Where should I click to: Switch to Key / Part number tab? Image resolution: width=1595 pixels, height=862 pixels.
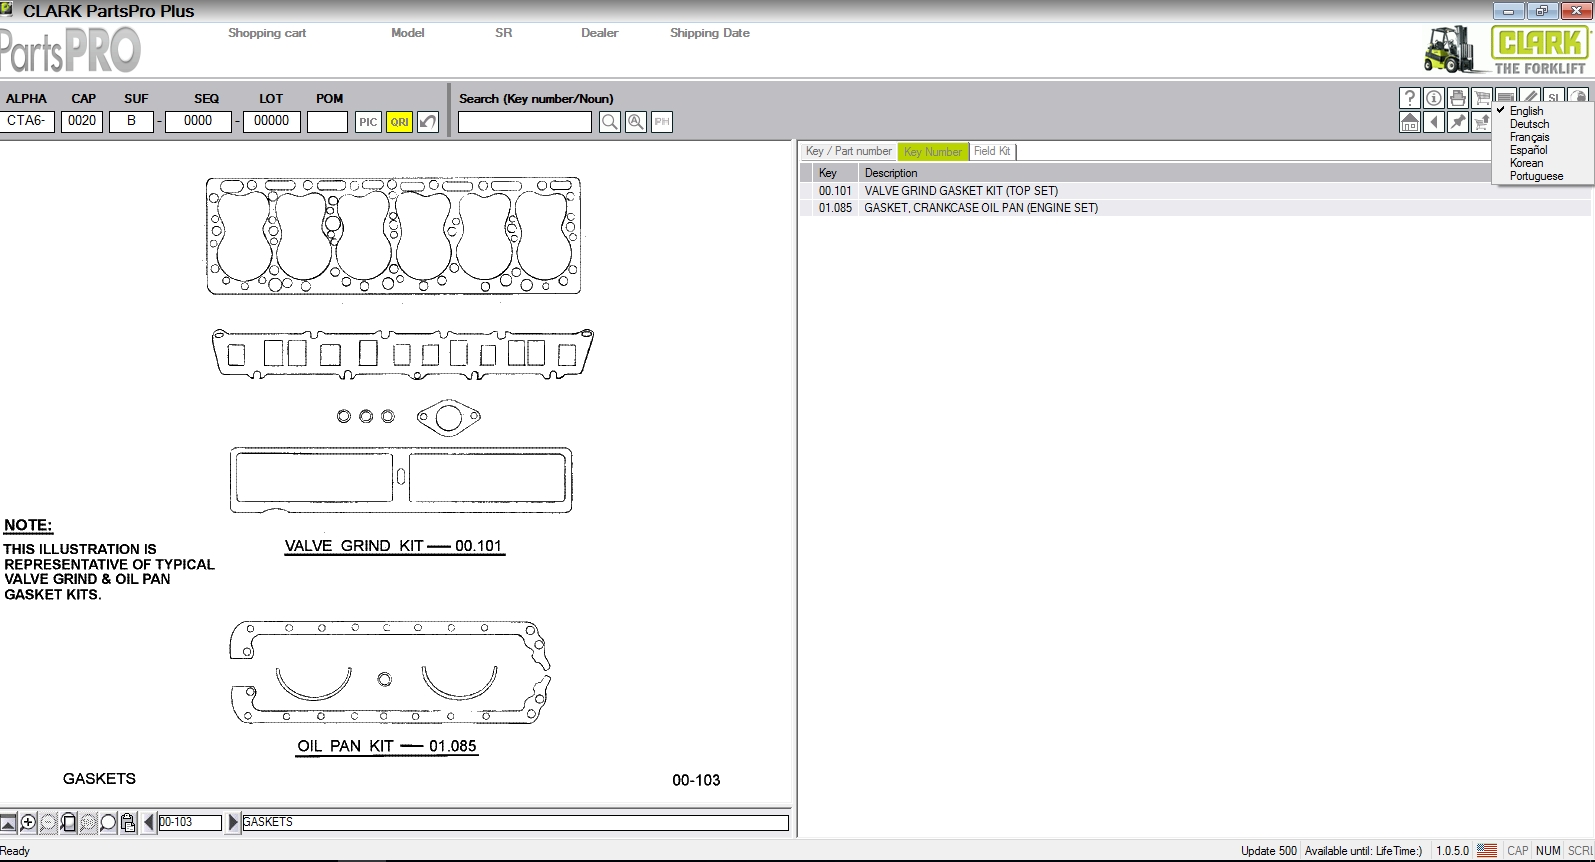pos(848,151)
